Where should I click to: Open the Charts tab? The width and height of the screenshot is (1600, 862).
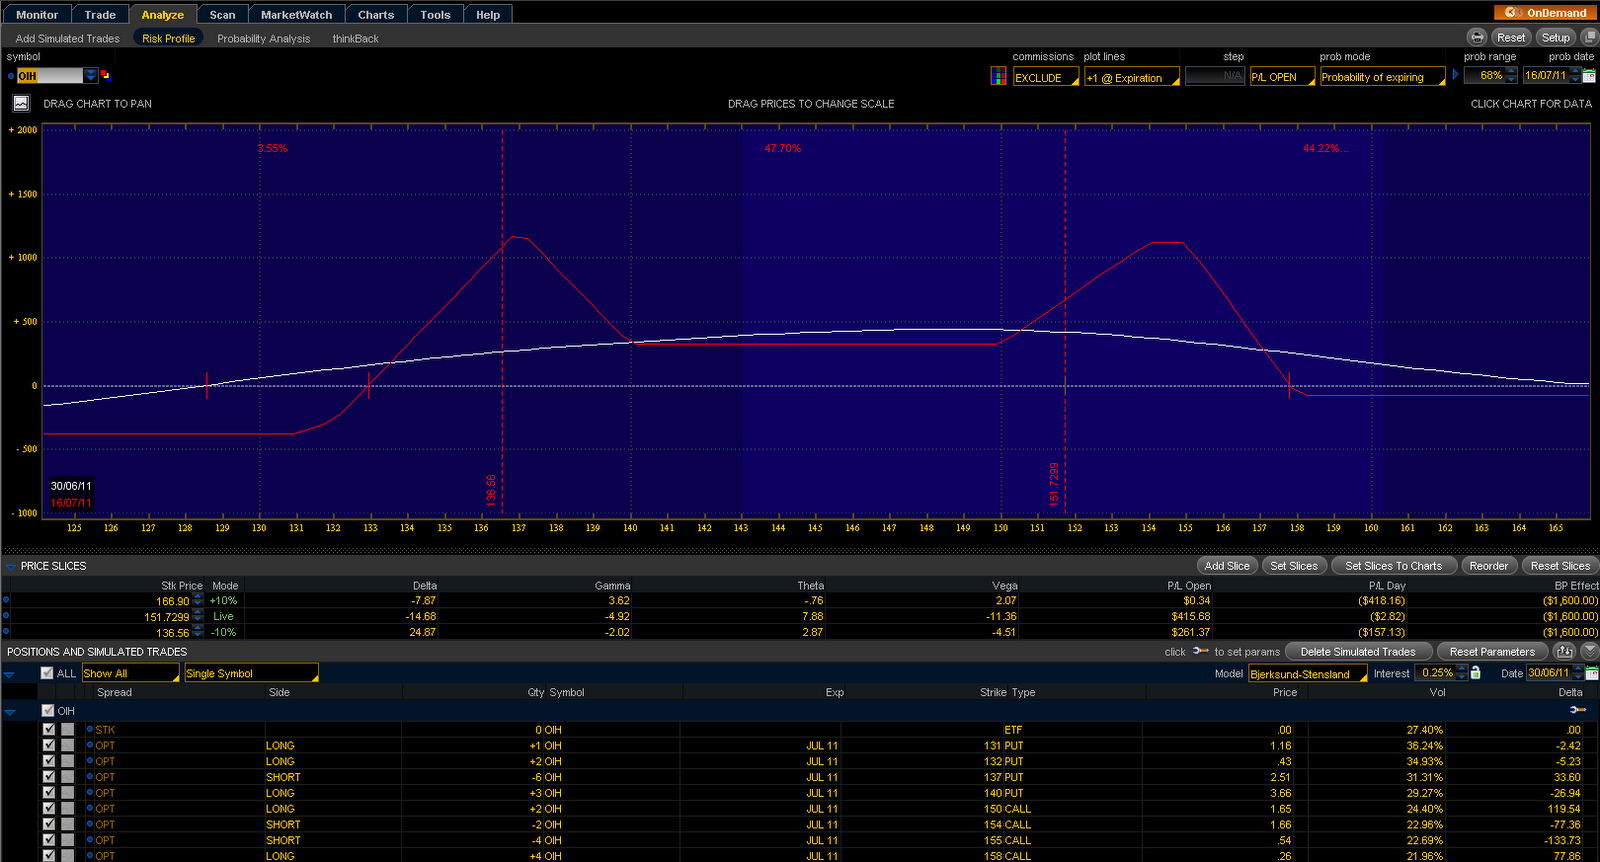tap(376, 14)
